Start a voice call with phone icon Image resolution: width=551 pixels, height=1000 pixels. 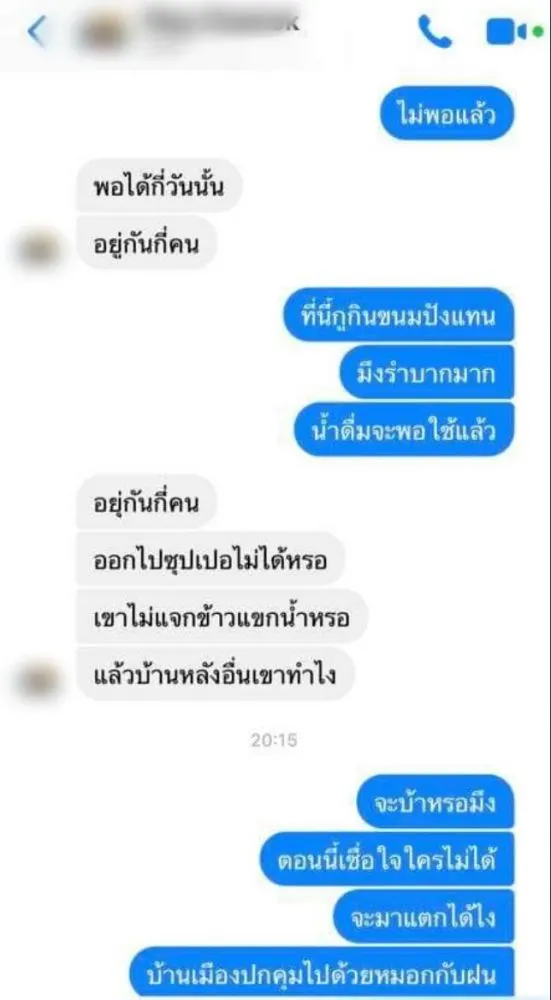(435, 31)
